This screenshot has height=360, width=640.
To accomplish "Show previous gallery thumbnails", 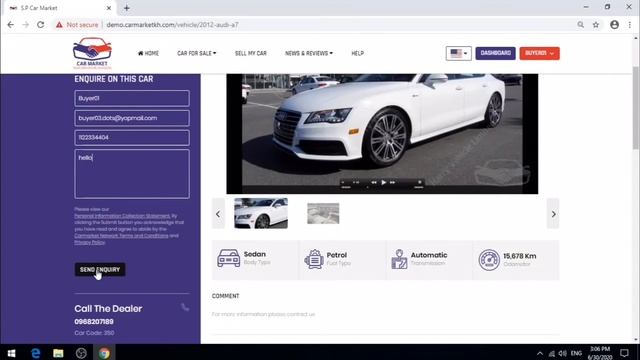I will tap(218, 214).
